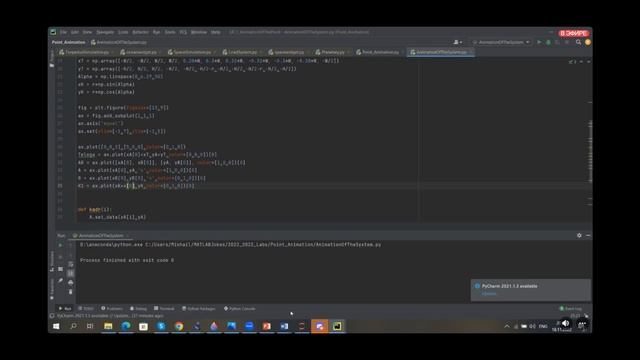This screenshot has height=360, width=640.
Task: Open the Terminal tool window
Action: 164,309
